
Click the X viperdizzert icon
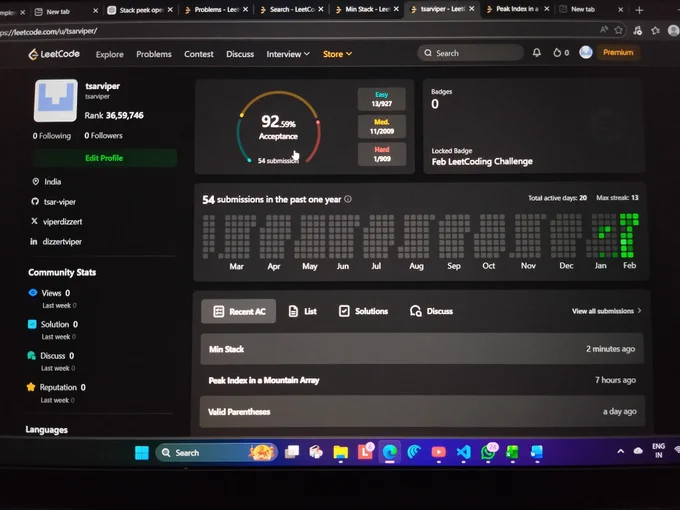coord(34,221)
